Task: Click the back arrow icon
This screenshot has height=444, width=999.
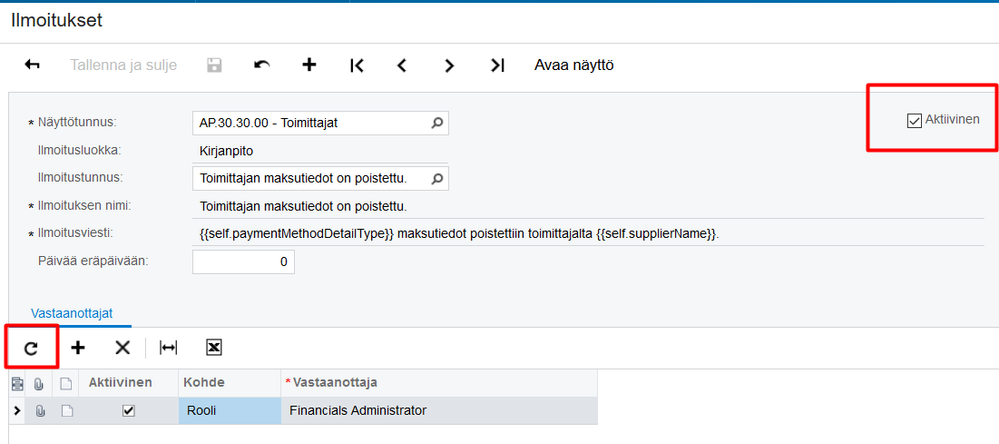Action: [x=32, y=65]
